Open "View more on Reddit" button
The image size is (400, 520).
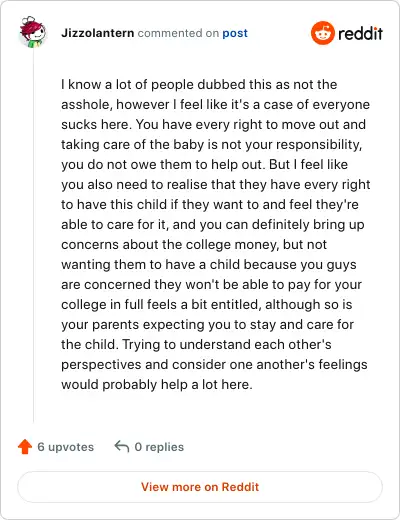(200, 487)
